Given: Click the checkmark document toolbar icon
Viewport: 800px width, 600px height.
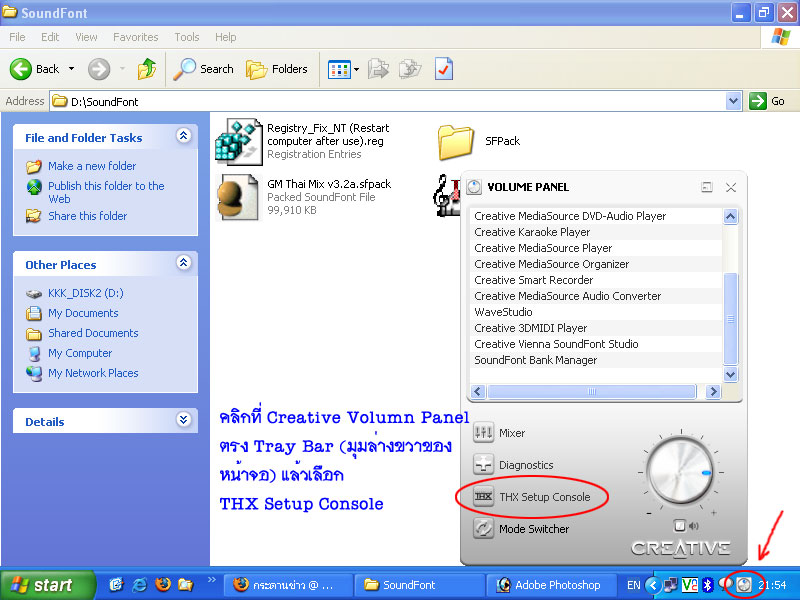Looking at the screenshot, I should click(x=444, y=69).
